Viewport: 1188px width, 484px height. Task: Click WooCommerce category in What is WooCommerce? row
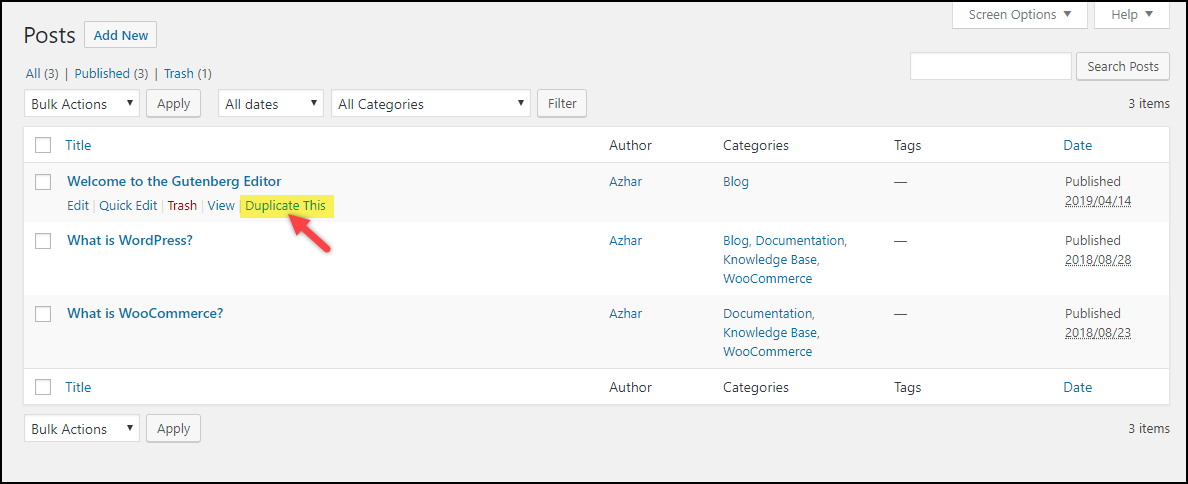768,351
